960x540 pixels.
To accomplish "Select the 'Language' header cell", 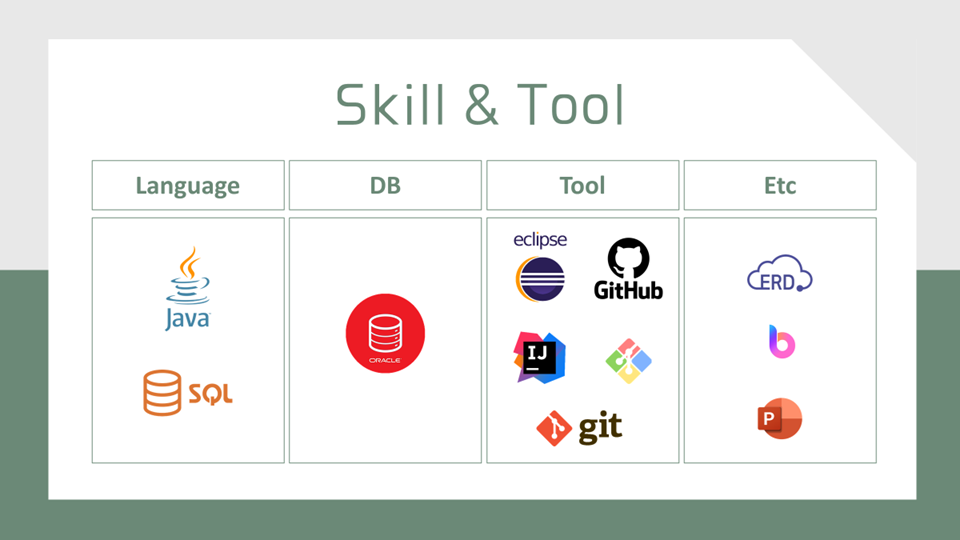I will click(188, 185).
